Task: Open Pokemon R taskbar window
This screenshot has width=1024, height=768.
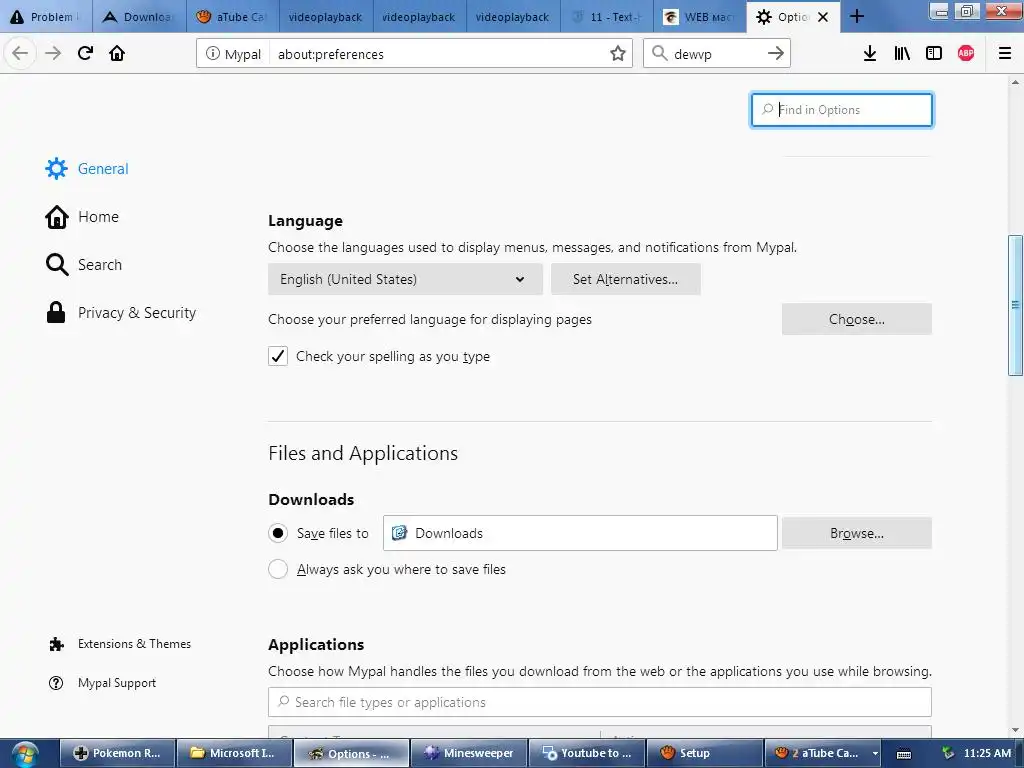Action: click(x=118, y=754)
